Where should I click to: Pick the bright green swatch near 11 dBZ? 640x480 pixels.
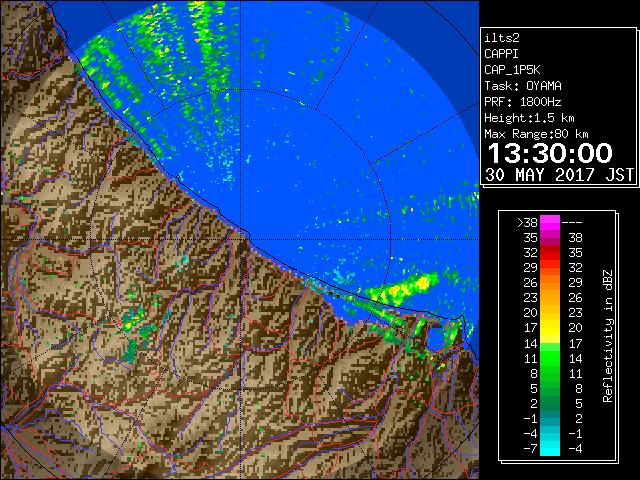pyautogui.click(x=550, y=358)
